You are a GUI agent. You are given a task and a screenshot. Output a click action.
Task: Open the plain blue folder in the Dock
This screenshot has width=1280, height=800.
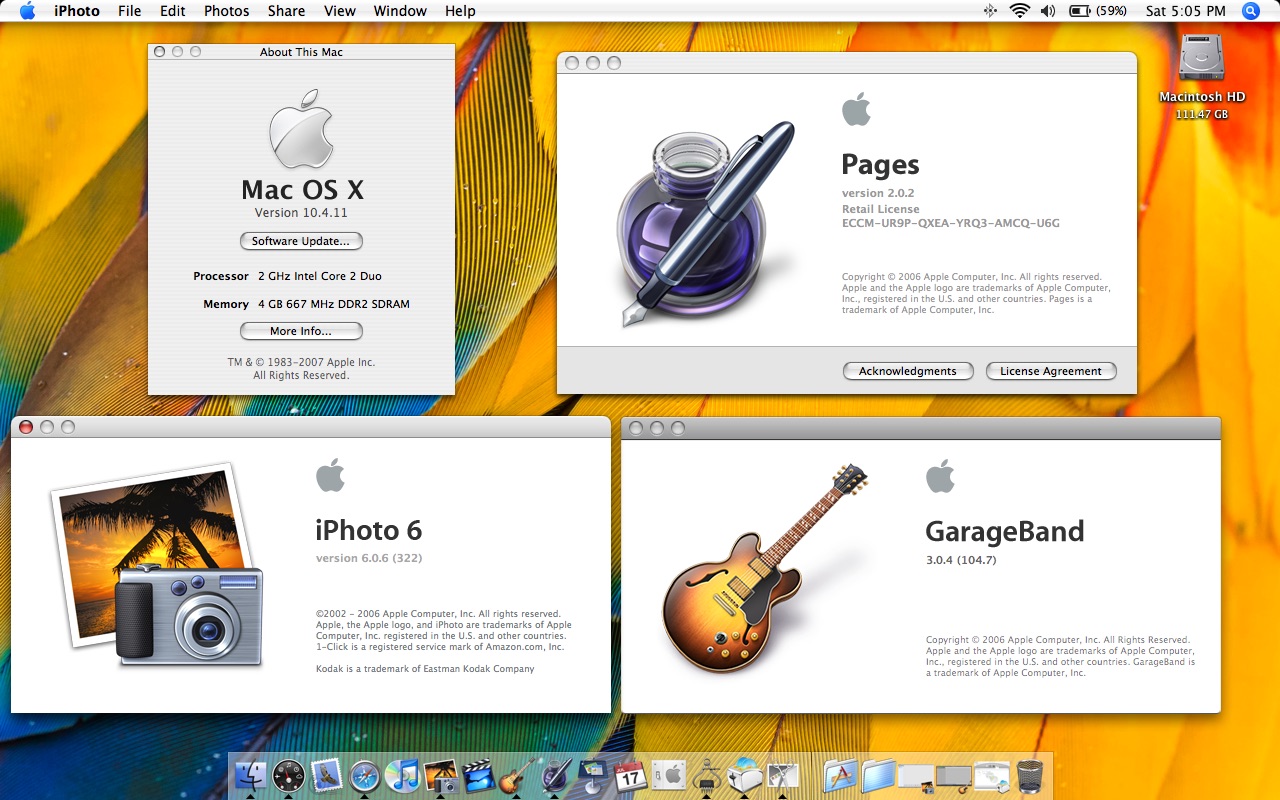[x=878, y=775]
